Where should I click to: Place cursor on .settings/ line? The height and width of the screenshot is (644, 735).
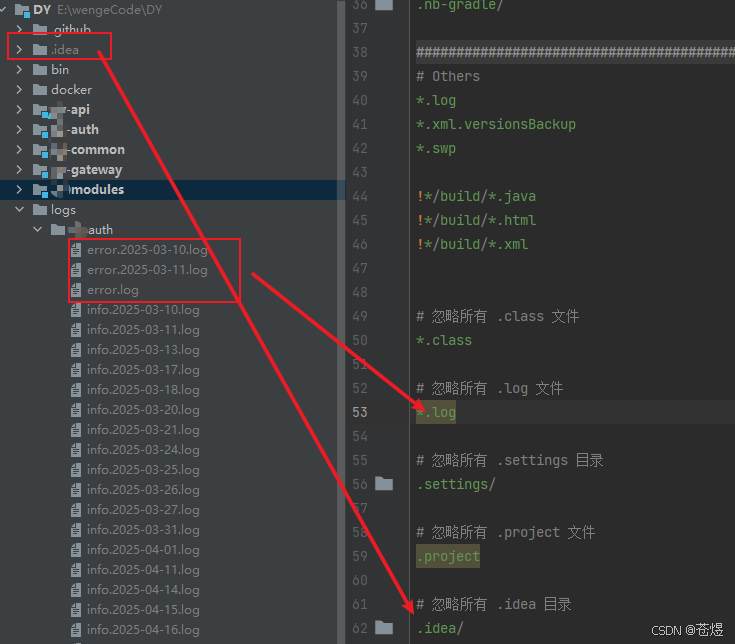pos(456,484)
